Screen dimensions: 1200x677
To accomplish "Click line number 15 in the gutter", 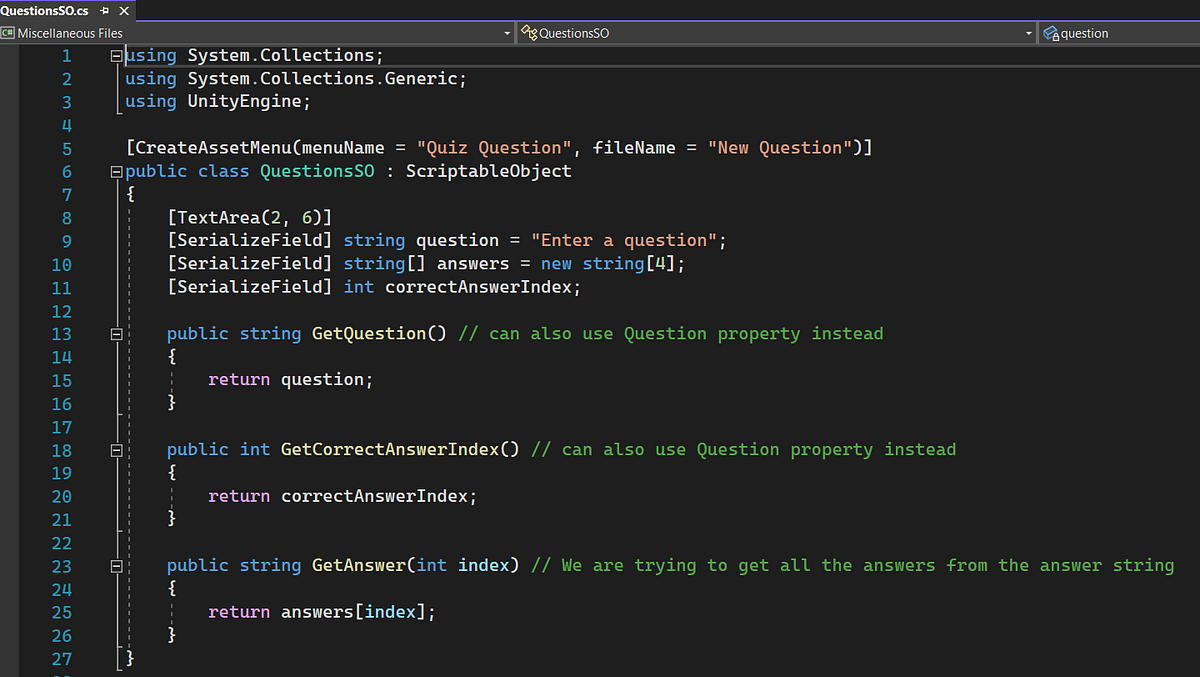I will point(62,379).
